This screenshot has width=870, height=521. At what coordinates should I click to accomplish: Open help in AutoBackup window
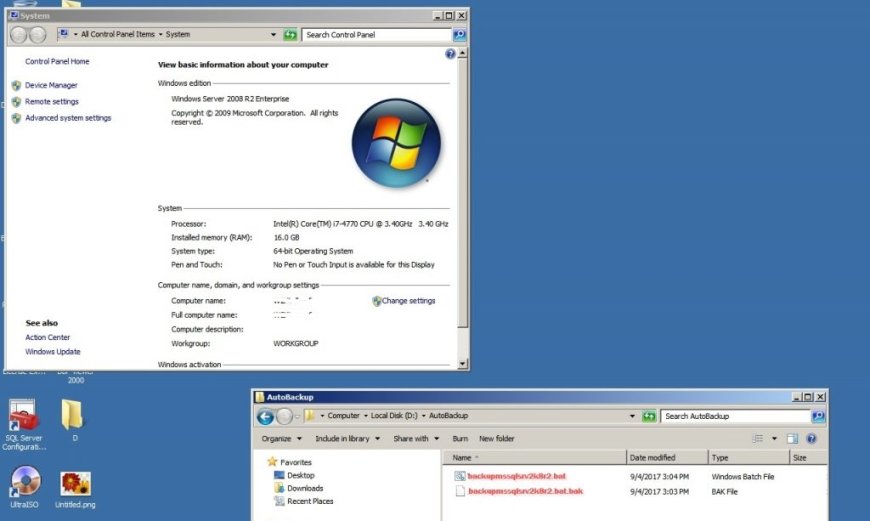(x=811, y=439)
